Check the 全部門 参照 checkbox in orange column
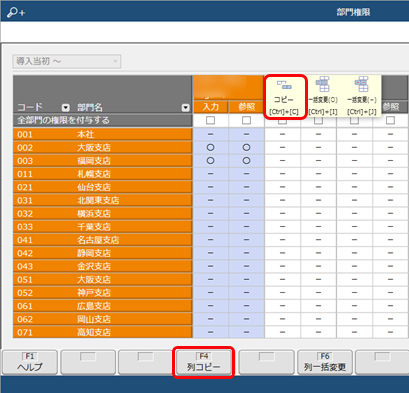Viewport: 409px width, 393px height. (246, 120)
